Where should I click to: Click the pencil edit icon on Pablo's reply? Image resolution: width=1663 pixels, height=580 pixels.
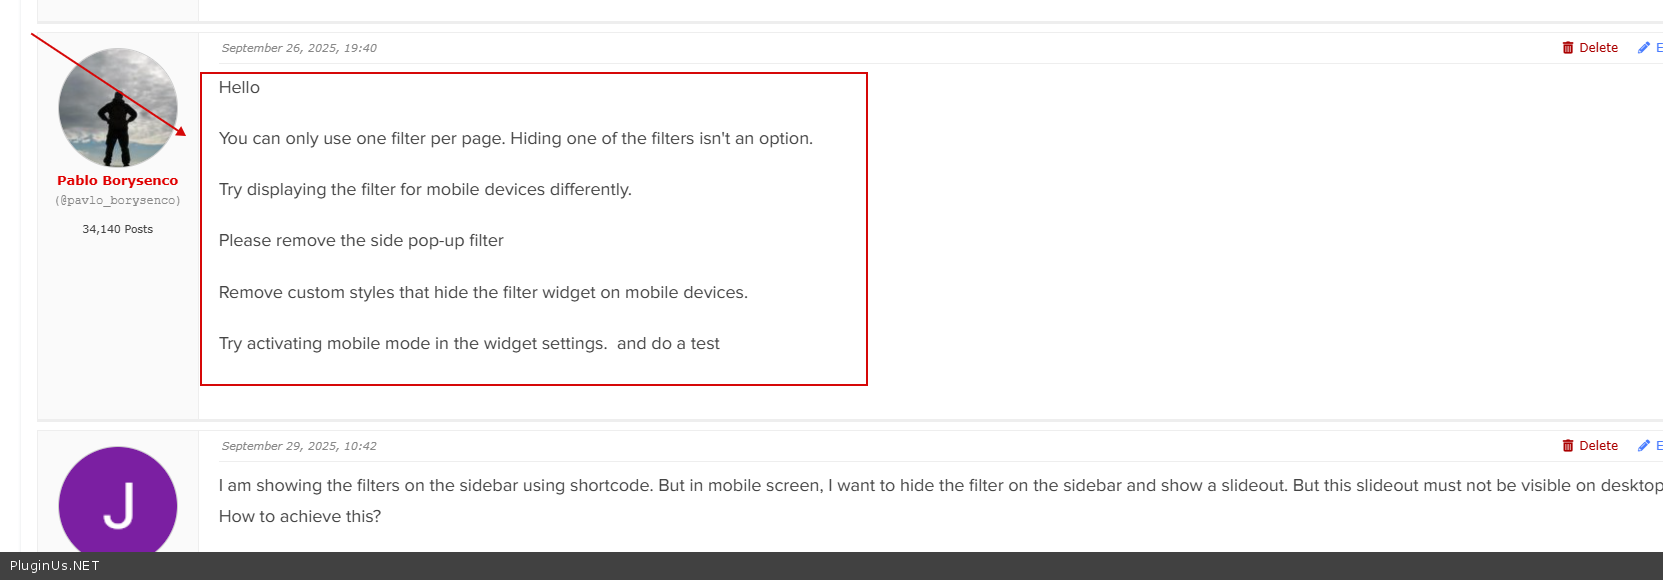tap(1643, 48)
